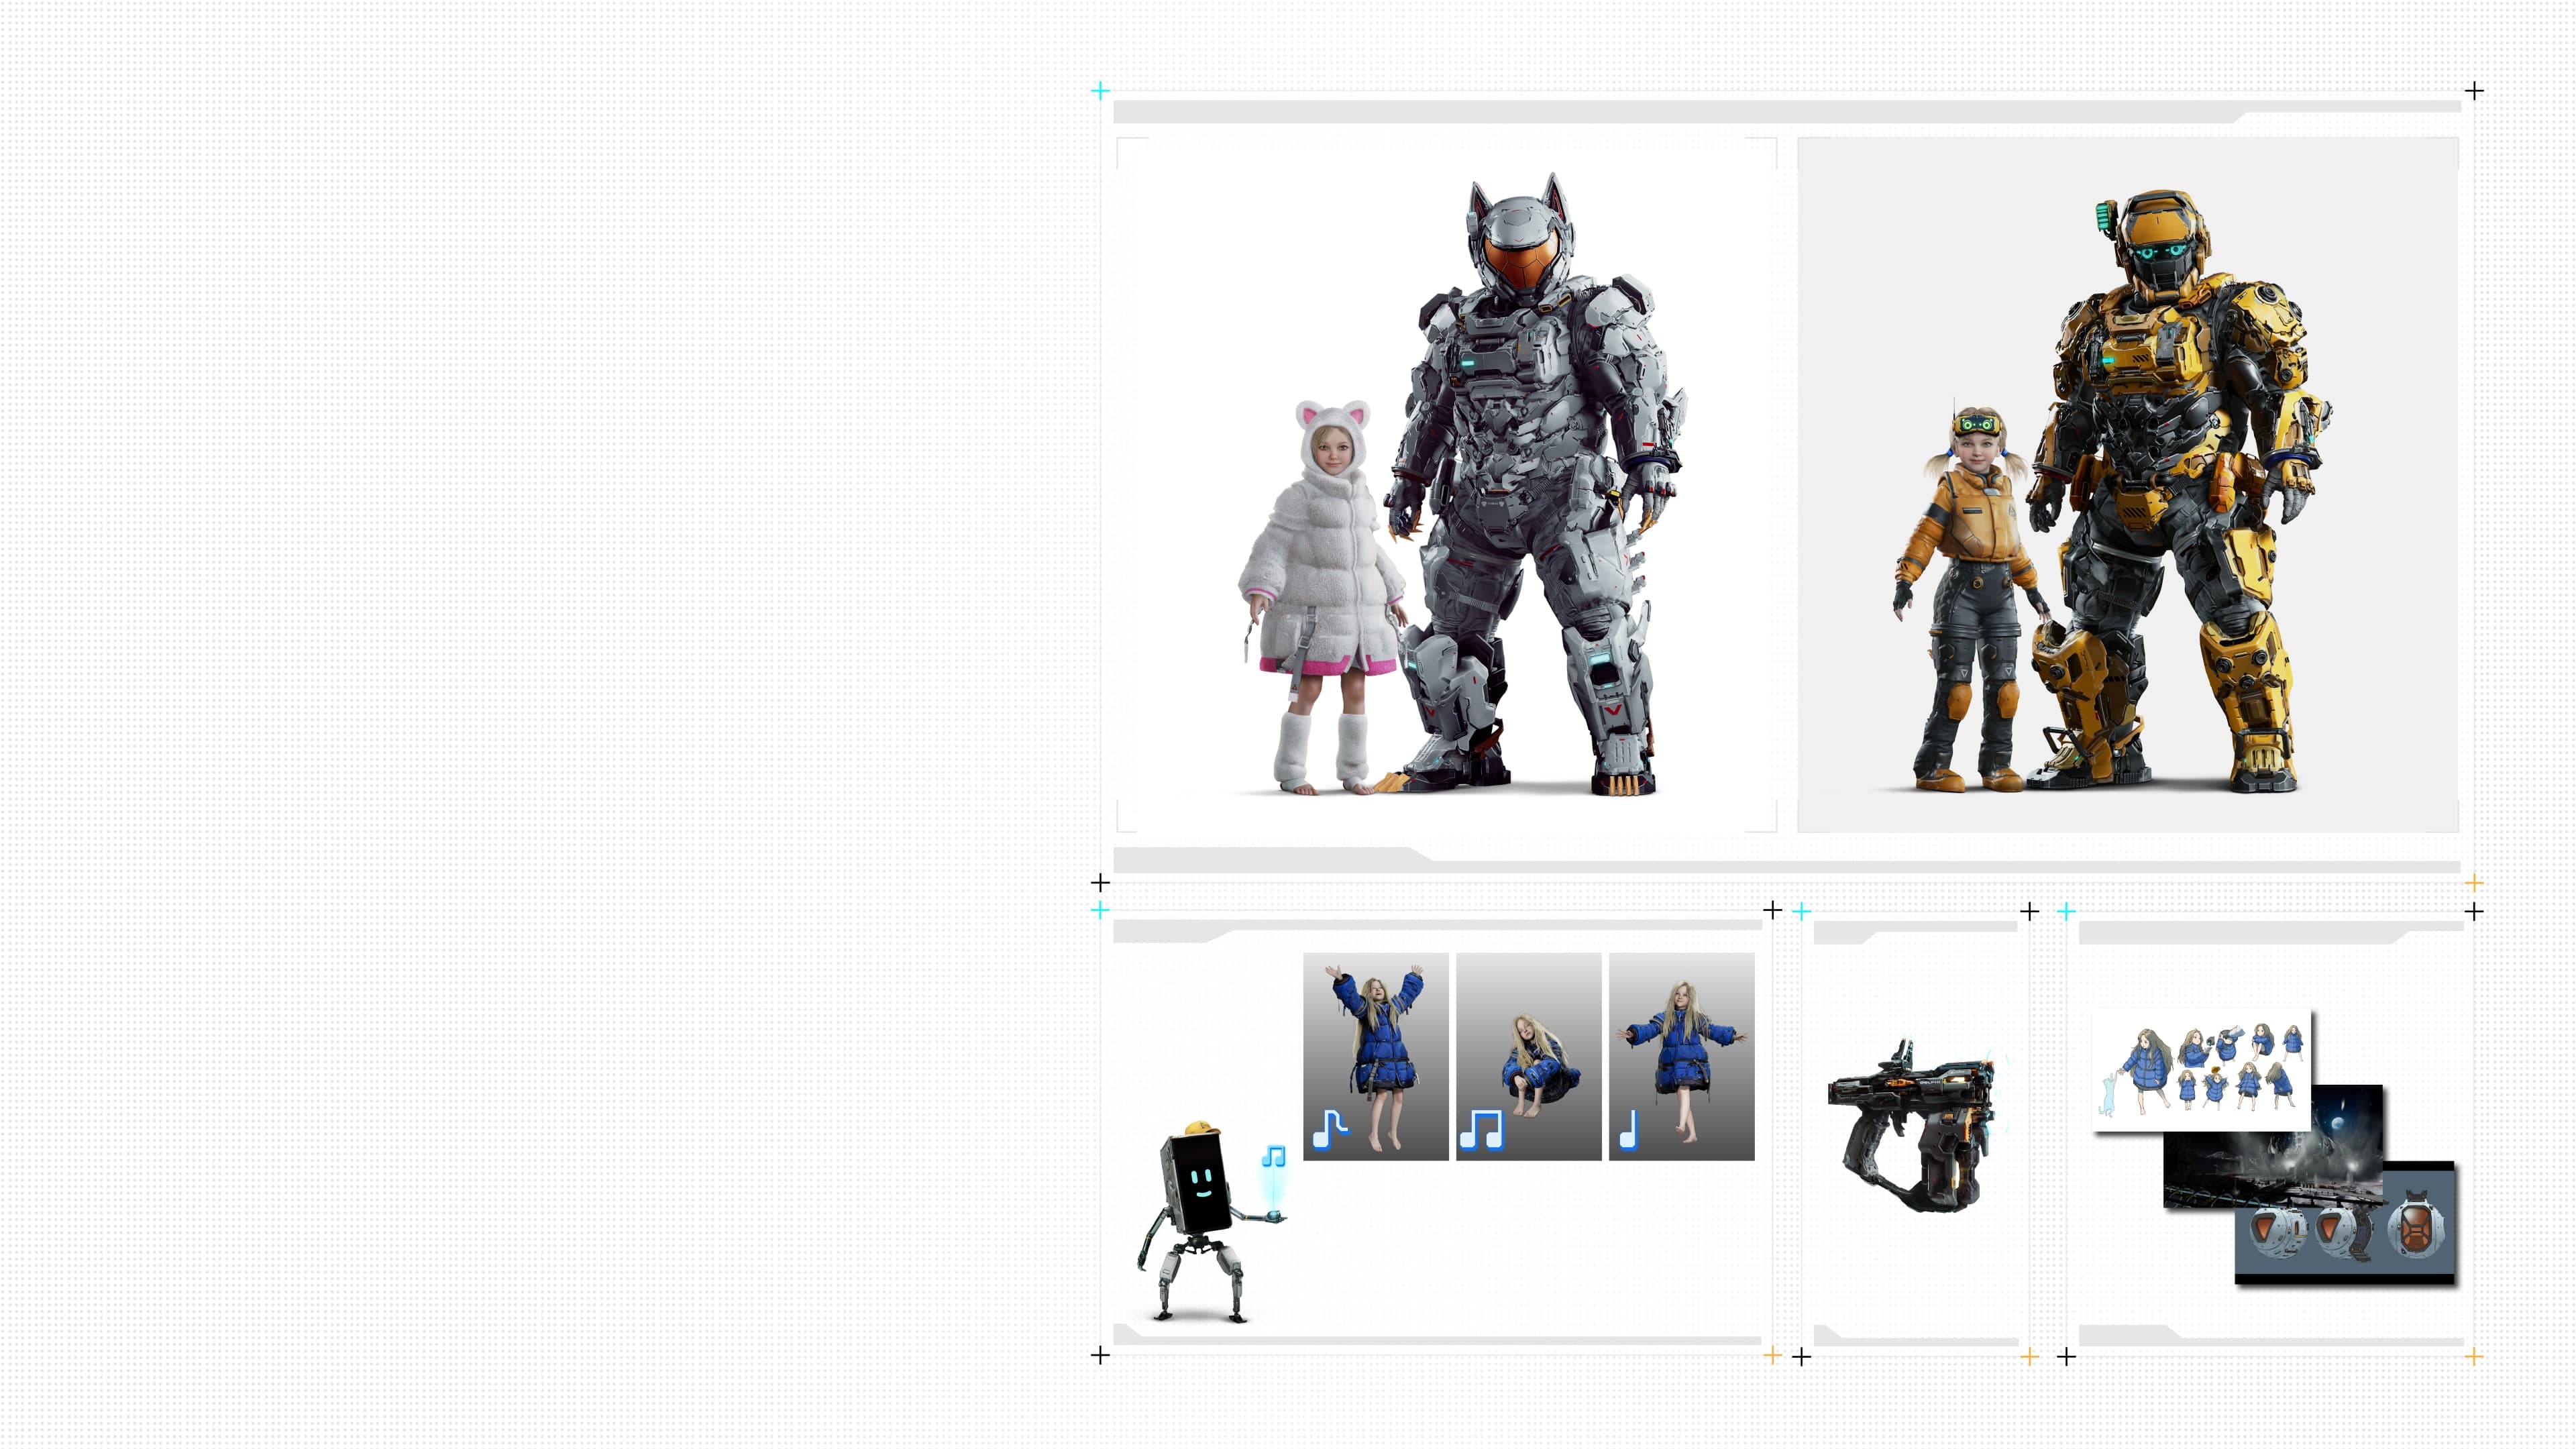Click the beamed double note icon on crouching emote

click(1481, 1130)
